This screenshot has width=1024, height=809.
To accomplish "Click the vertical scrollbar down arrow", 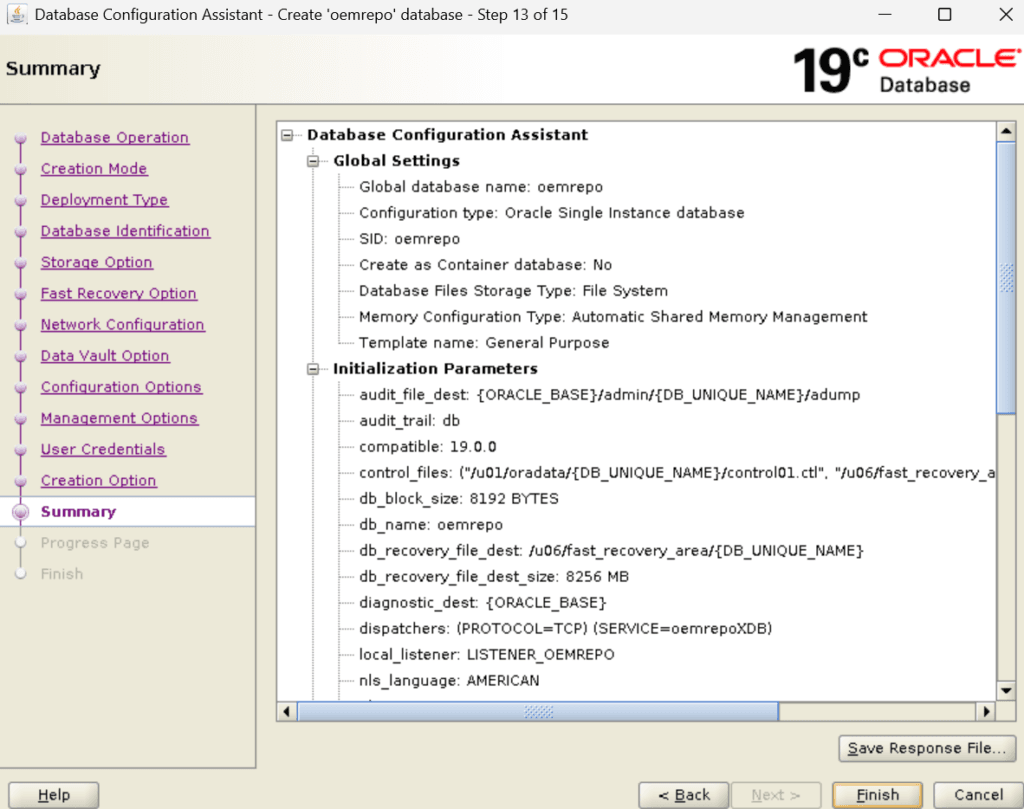I will click(1006, 691).
